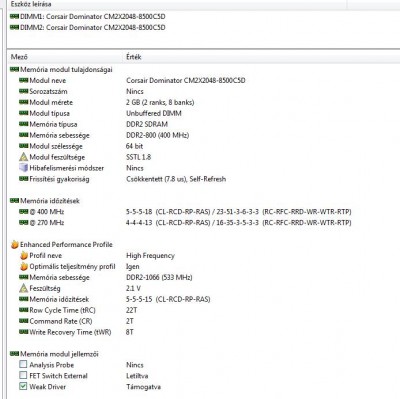This screenshot has height=399, width=400.
Task: Select the Letiltva value
Action: click(137, 376)
